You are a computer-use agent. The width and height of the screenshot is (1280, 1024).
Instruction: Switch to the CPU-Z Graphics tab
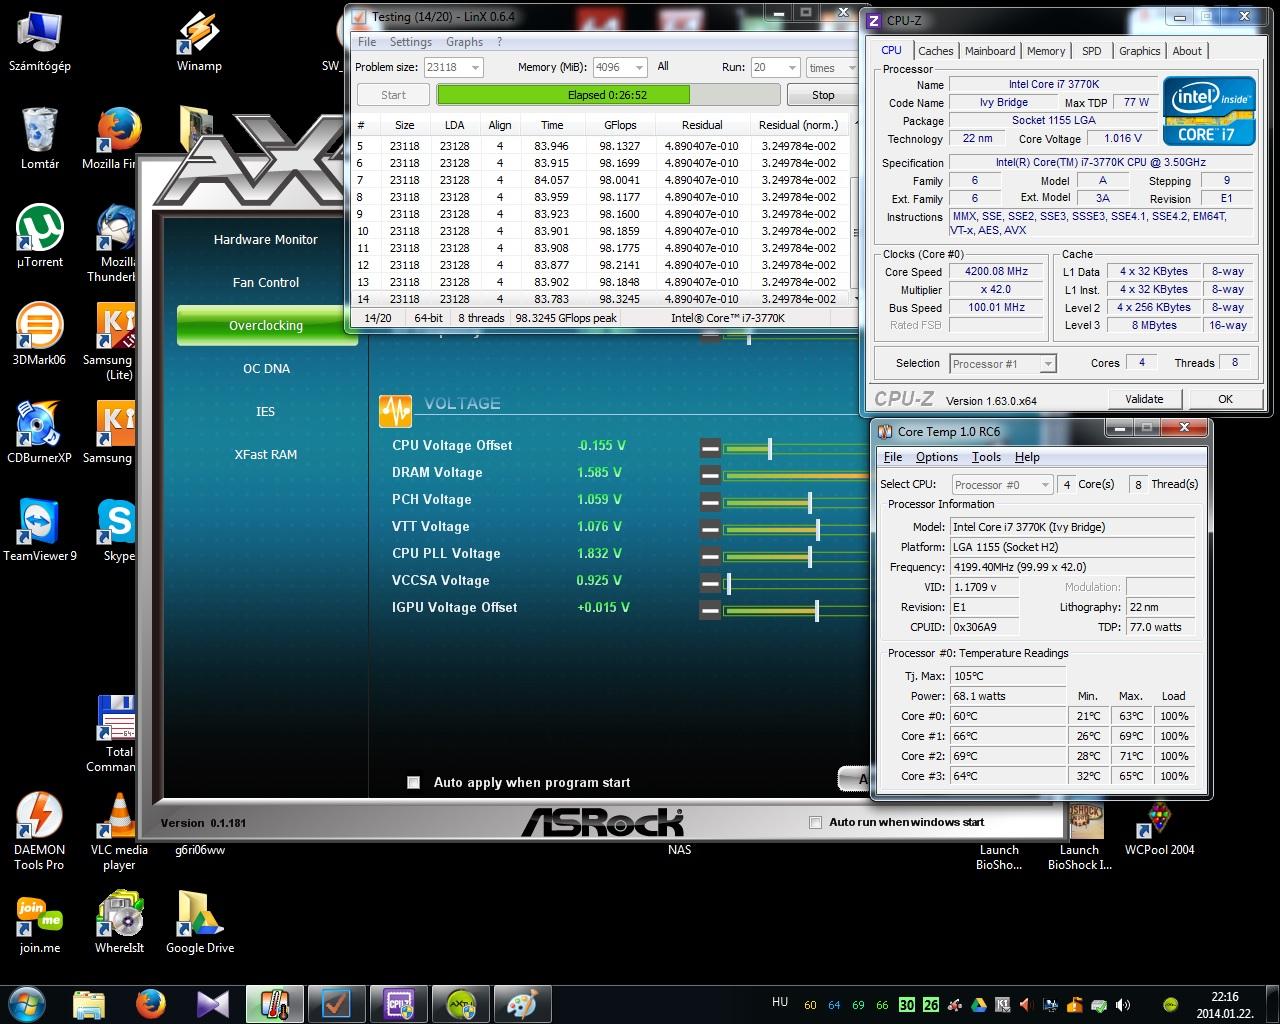click(1139, 51)
